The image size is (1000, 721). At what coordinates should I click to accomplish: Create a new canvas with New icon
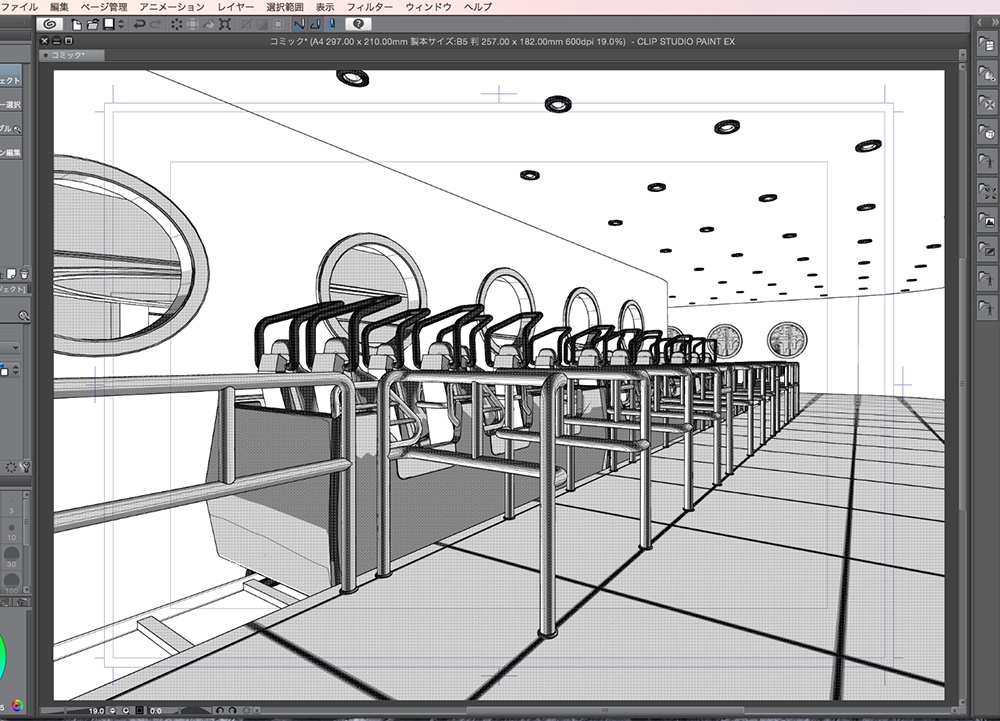tap(77, 24)
